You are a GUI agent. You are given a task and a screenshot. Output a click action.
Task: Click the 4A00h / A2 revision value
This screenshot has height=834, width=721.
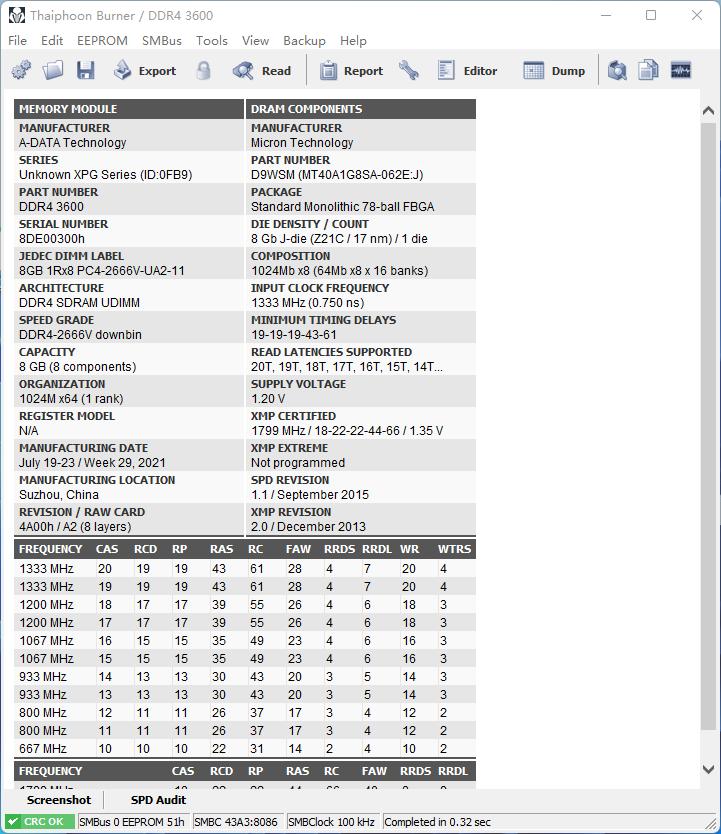[x=75, y=527]
